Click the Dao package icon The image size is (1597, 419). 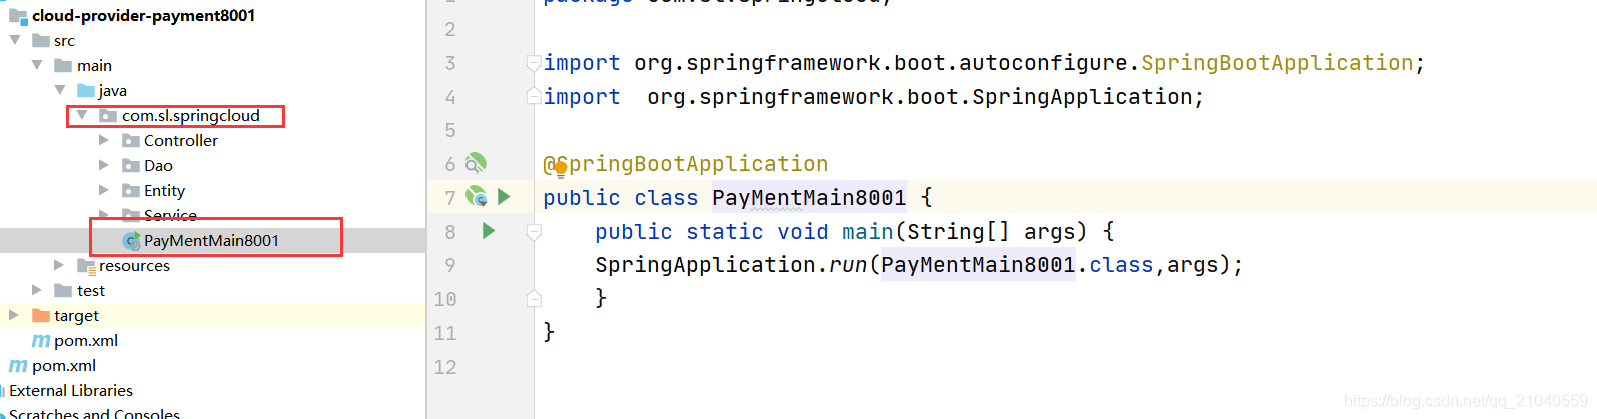click(x=131, y=165)
